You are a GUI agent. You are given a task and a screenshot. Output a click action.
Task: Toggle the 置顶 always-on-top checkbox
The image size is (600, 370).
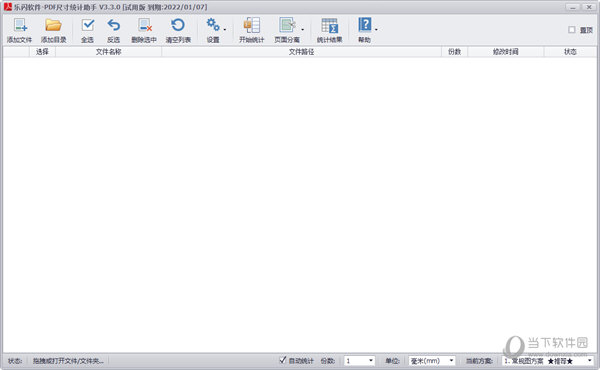coord(572,30)
